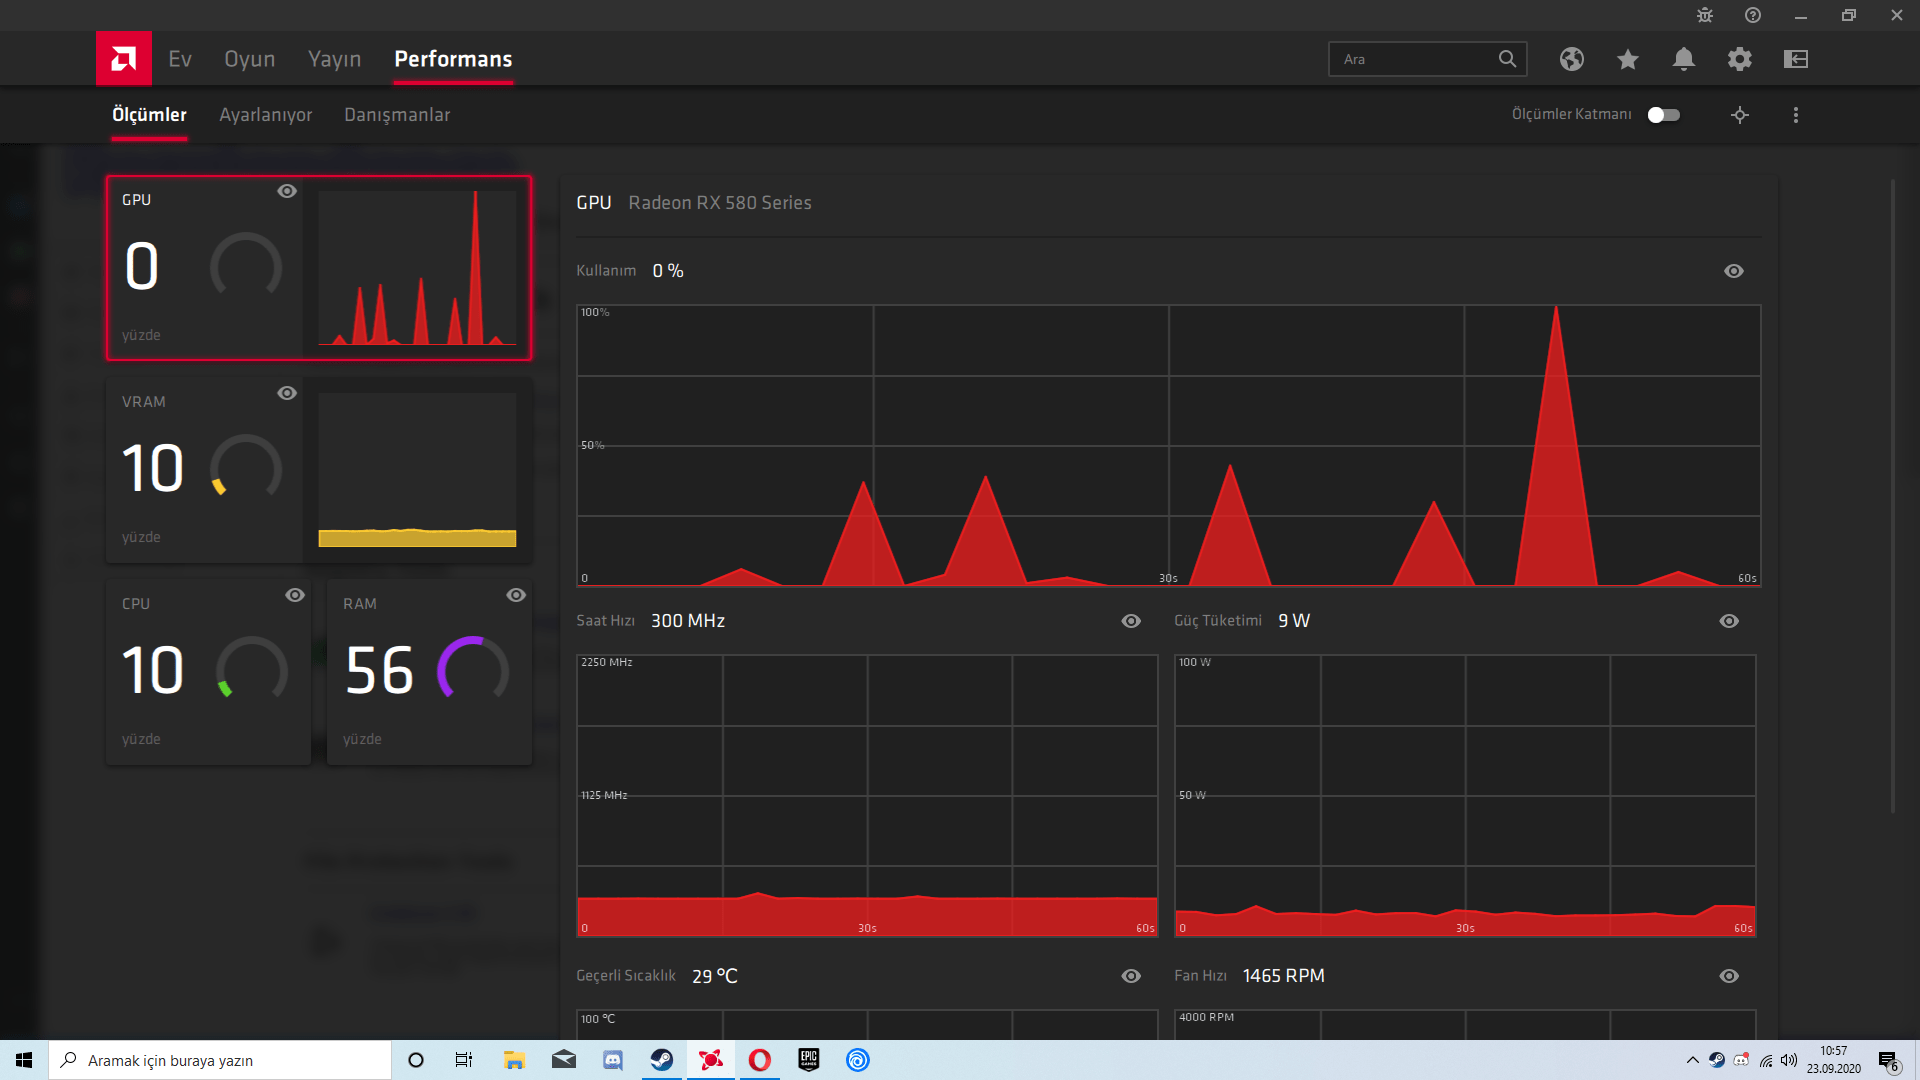The width and height of the screenshot is (1920, 1080).
Task: Switch to the Oyun tab
Action: coord(249,59)
